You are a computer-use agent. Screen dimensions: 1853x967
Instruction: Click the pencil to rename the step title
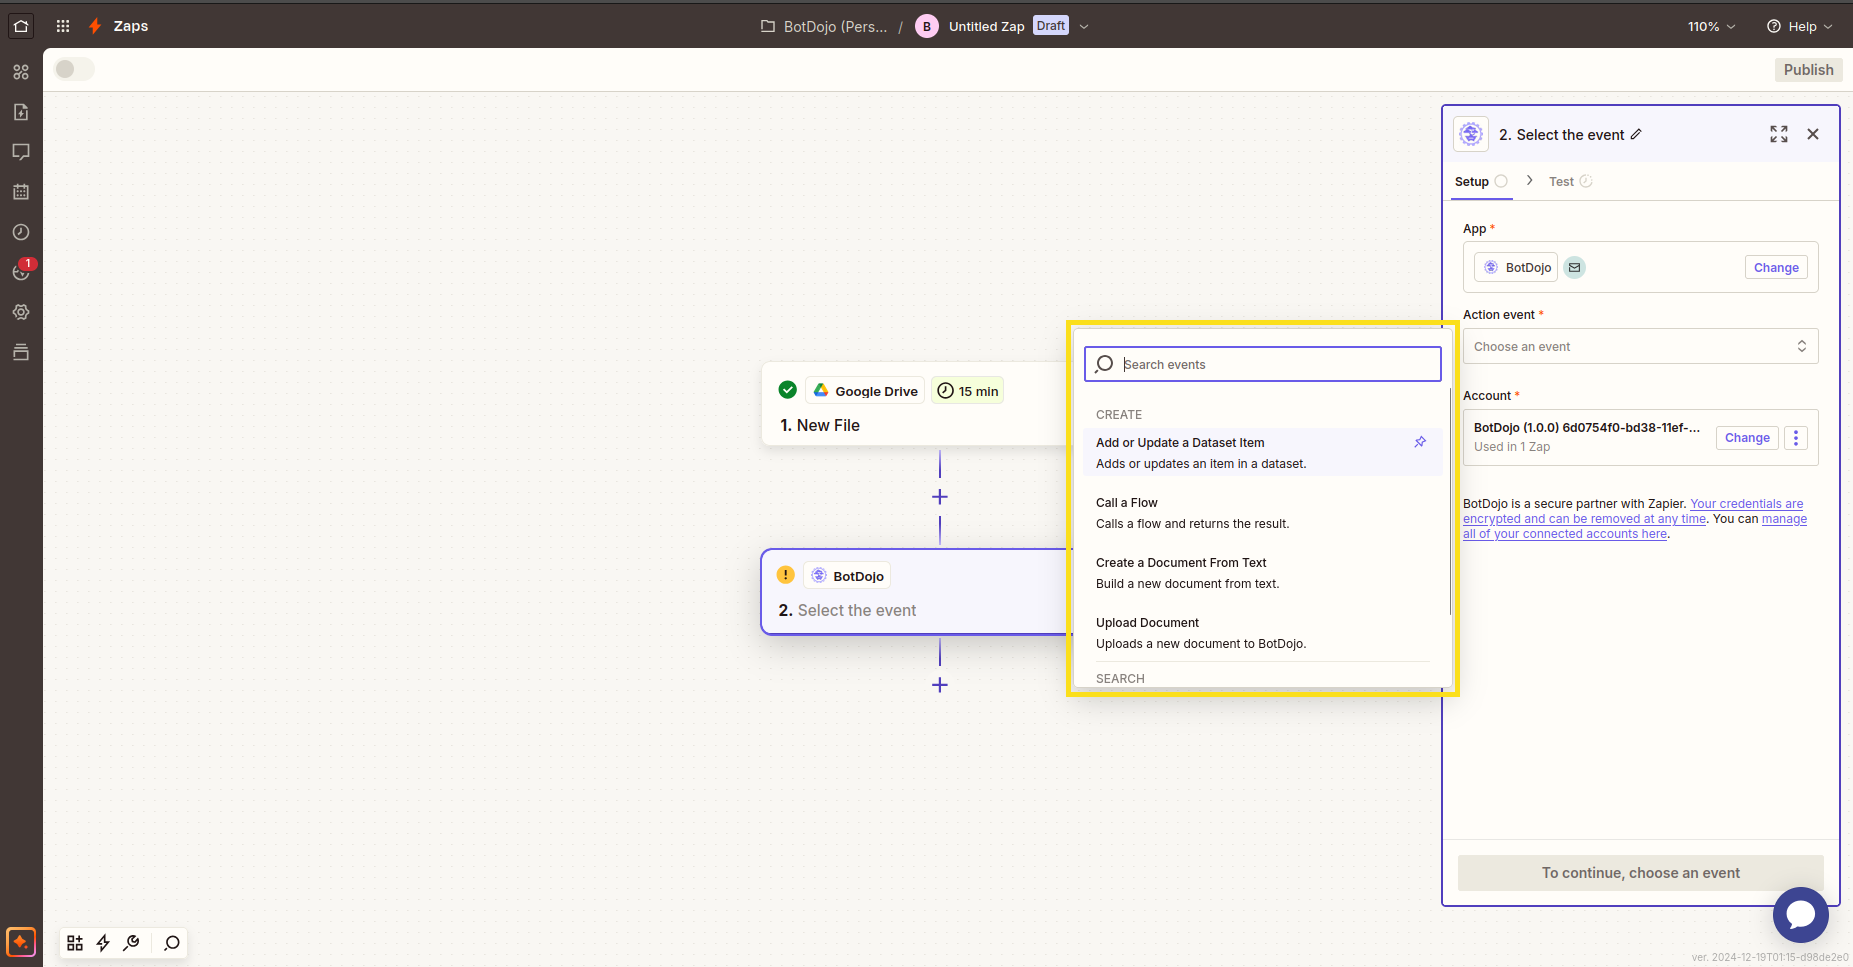pos(1636,134)
